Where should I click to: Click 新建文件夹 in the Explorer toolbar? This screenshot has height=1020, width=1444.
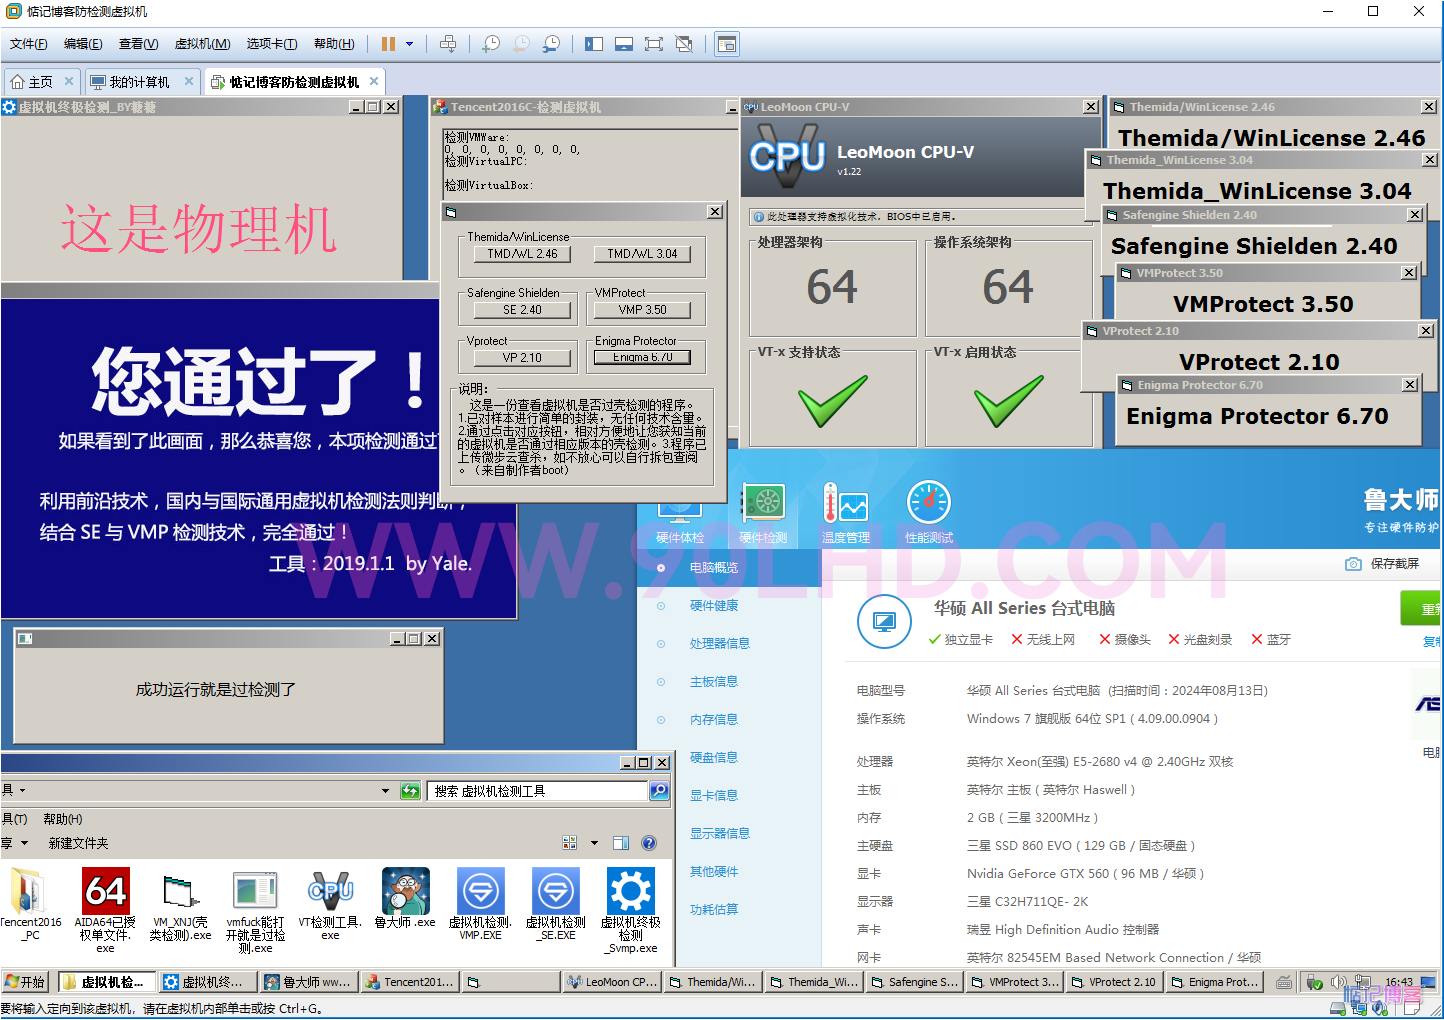78,843
